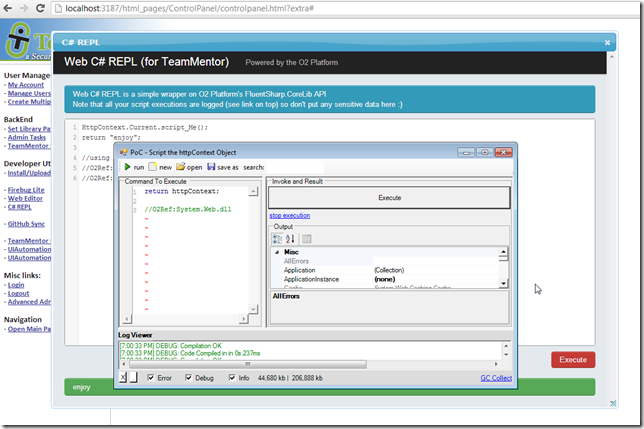Open the My Account link

coord(25,85)
